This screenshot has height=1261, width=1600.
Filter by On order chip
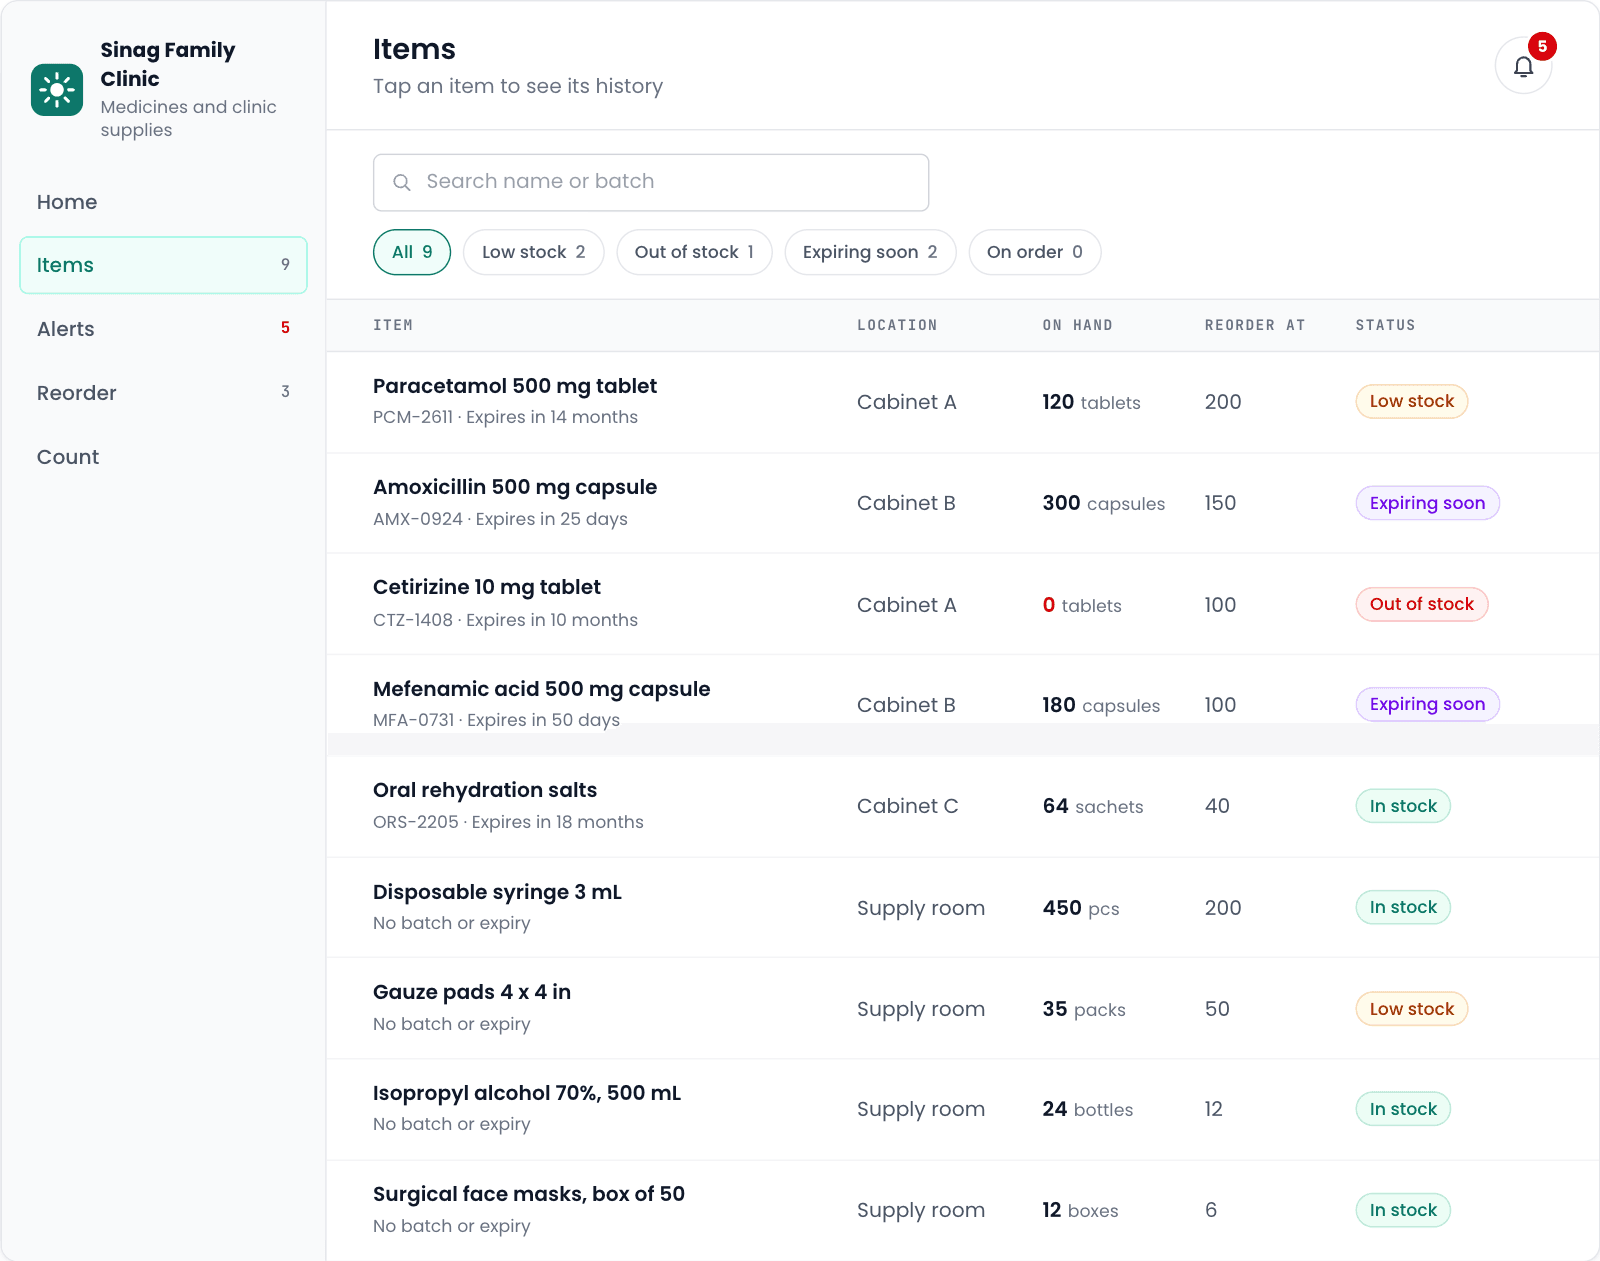coord(1035,252)
